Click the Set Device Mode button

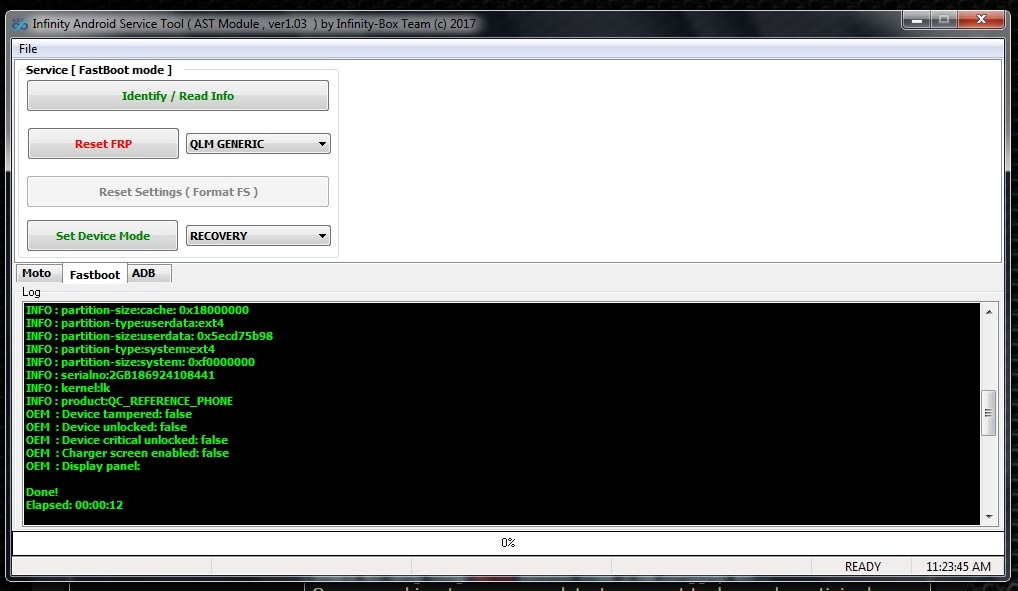[x=103, y=235]
